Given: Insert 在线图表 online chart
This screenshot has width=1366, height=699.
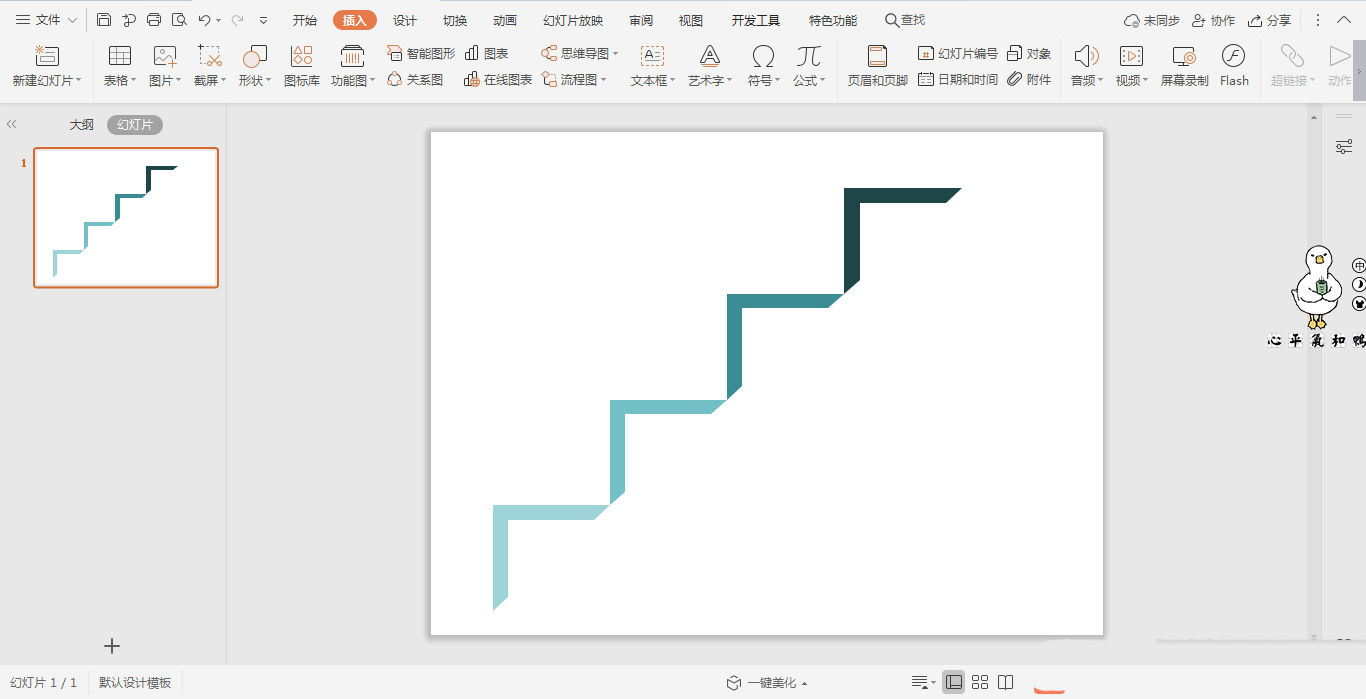Looking at the screenshot, I should point(498,79).
